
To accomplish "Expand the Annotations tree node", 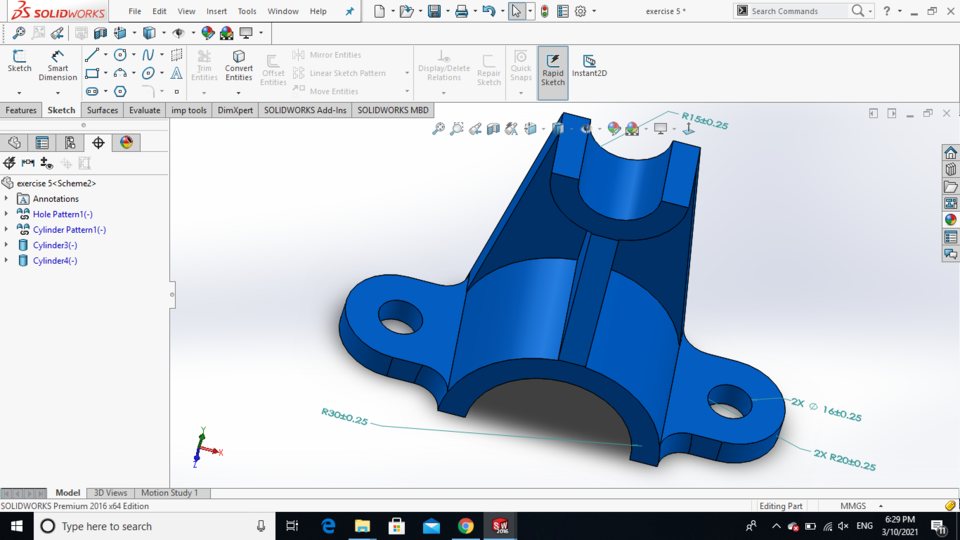I will tap(6, 198).
